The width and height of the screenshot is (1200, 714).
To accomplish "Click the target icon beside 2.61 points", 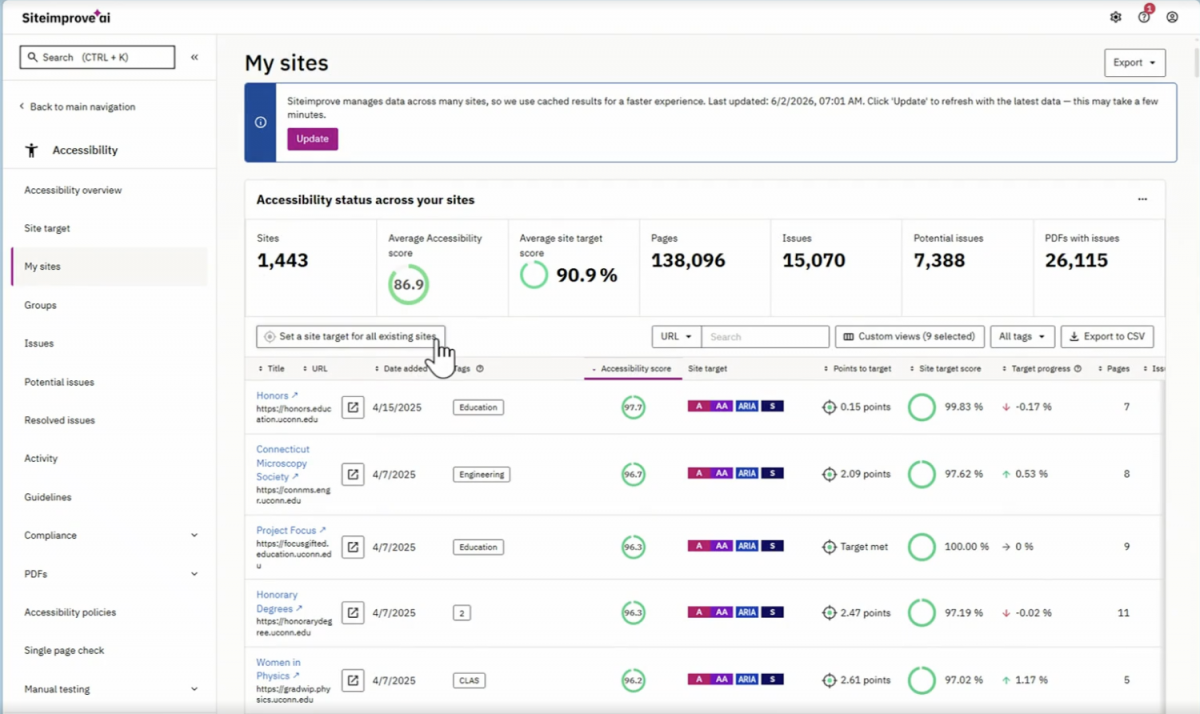I will [829, 680].
